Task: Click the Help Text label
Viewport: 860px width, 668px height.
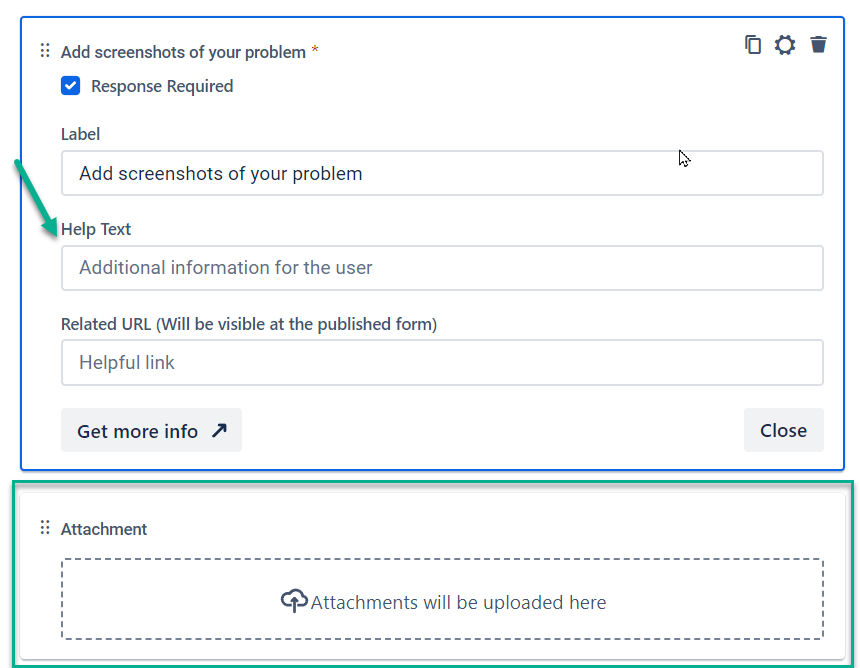Action: pos(96,229)
